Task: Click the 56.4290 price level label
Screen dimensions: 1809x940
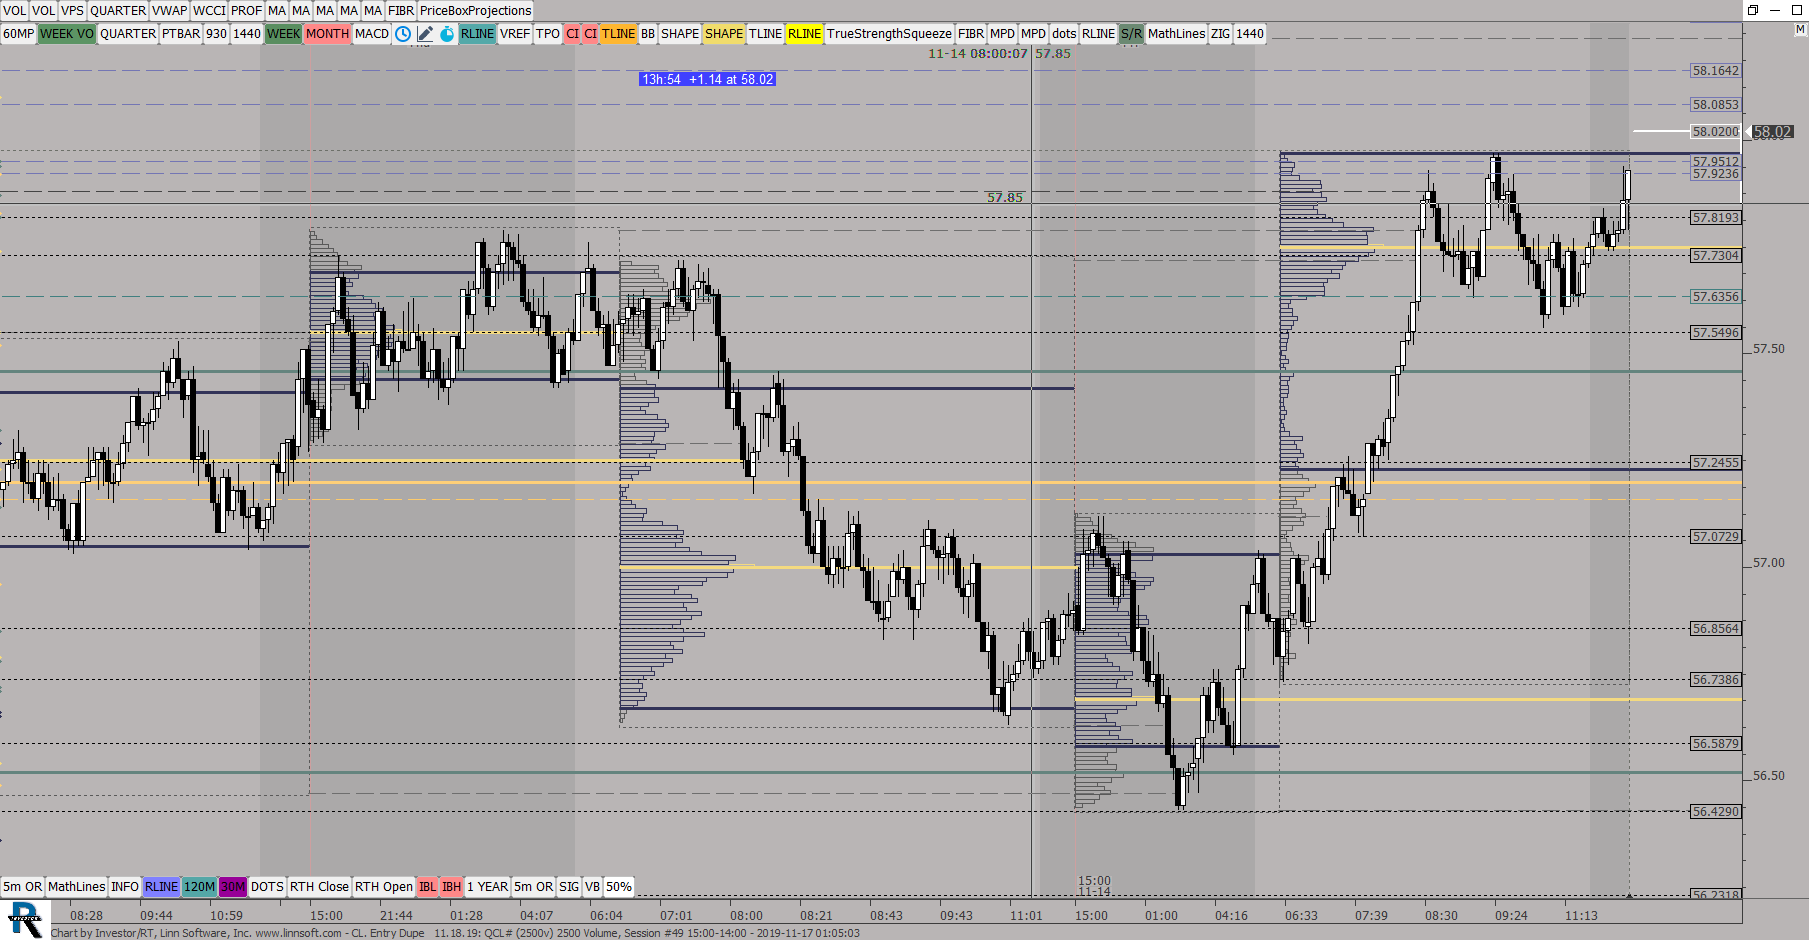Action: 1715,812
